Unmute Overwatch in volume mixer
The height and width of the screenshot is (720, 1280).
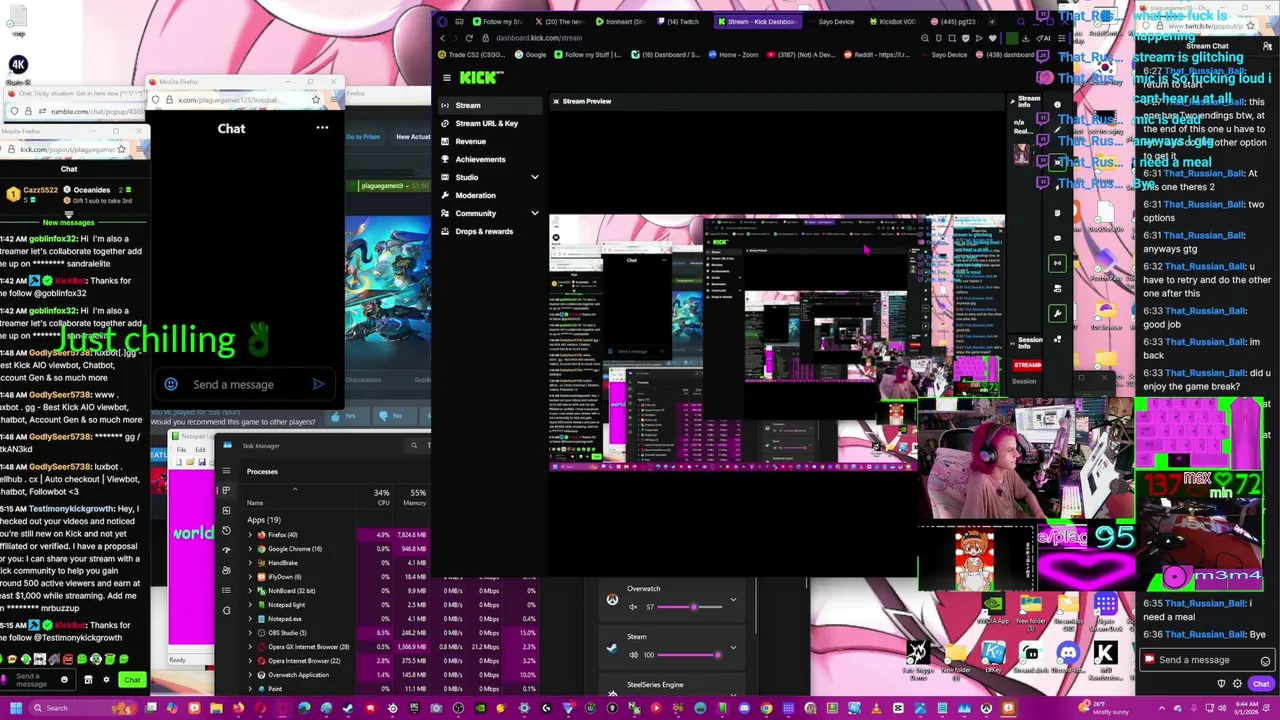point(633,607)
